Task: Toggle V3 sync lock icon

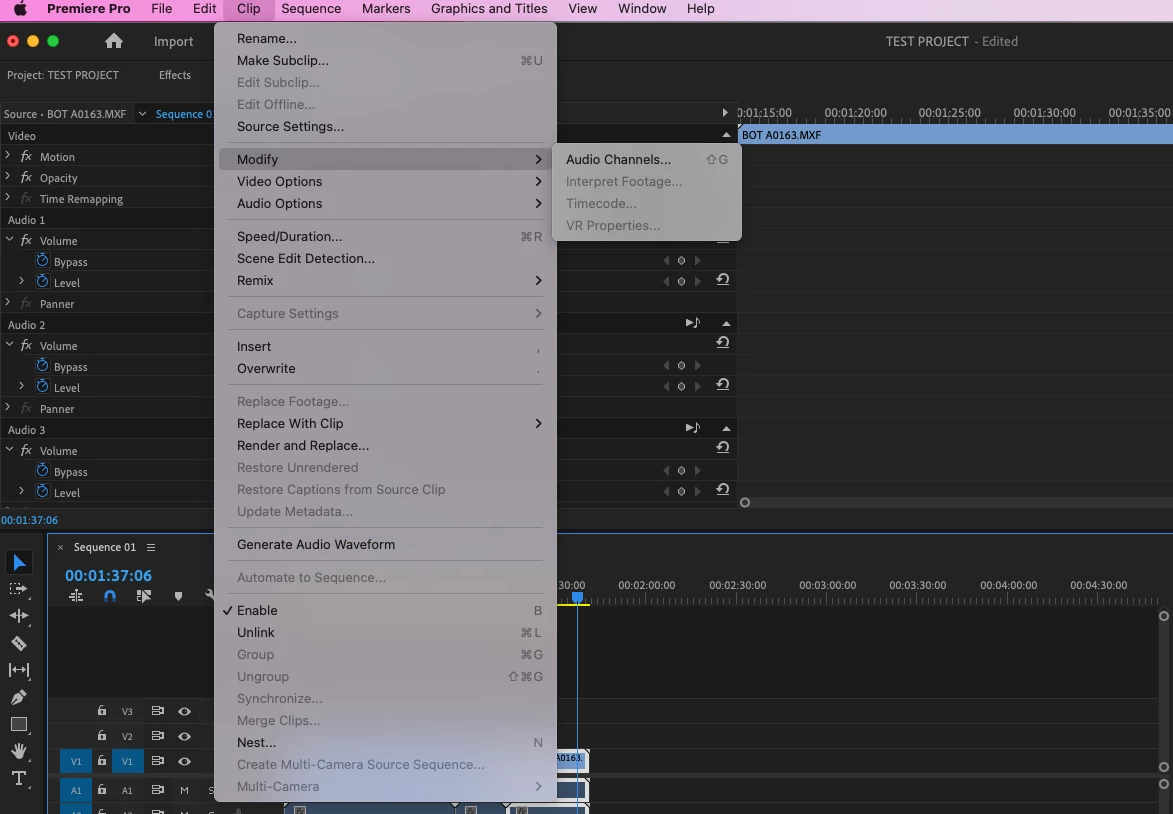Action: click(157, 711)
